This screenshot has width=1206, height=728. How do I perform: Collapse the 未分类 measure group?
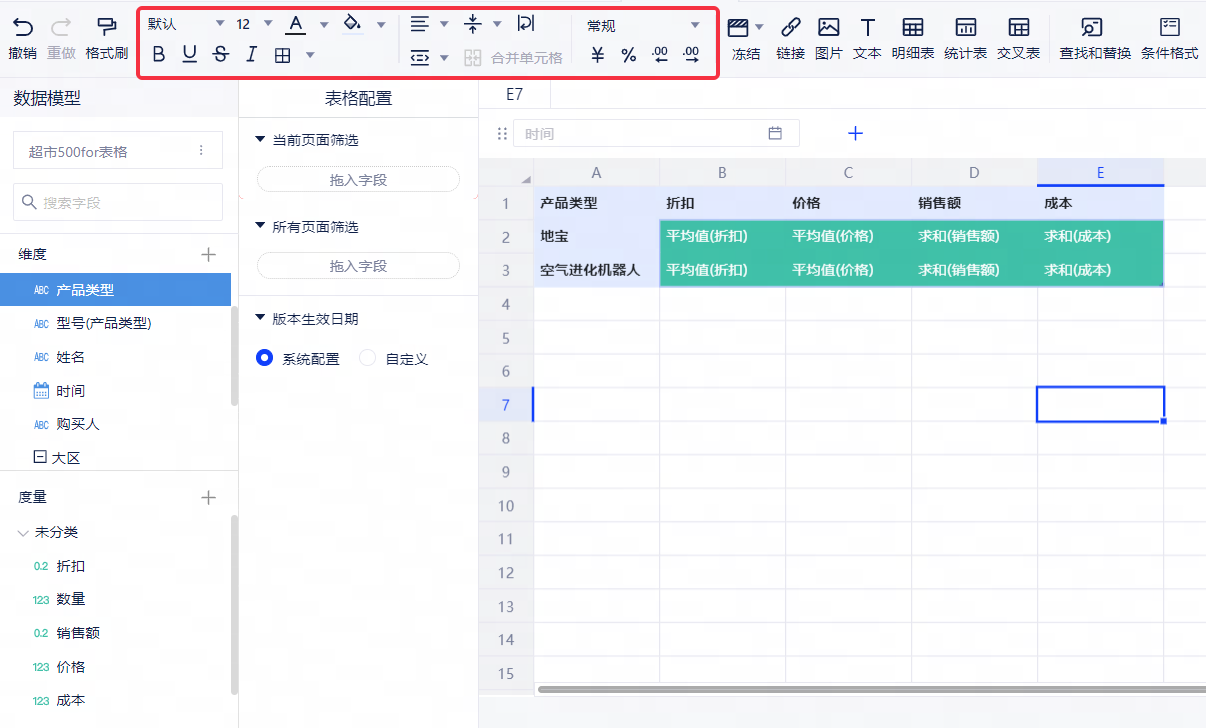click(x=23, y=532)
